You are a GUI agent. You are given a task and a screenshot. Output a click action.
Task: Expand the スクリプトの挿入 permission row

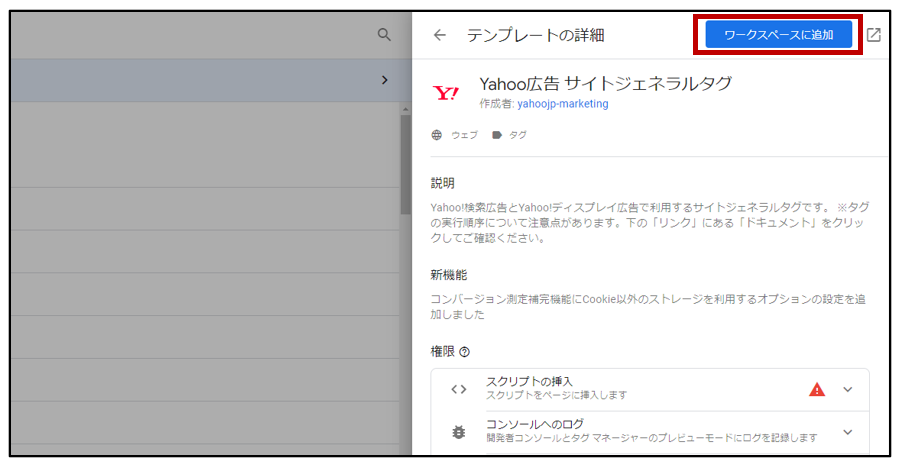coord(848,389)
